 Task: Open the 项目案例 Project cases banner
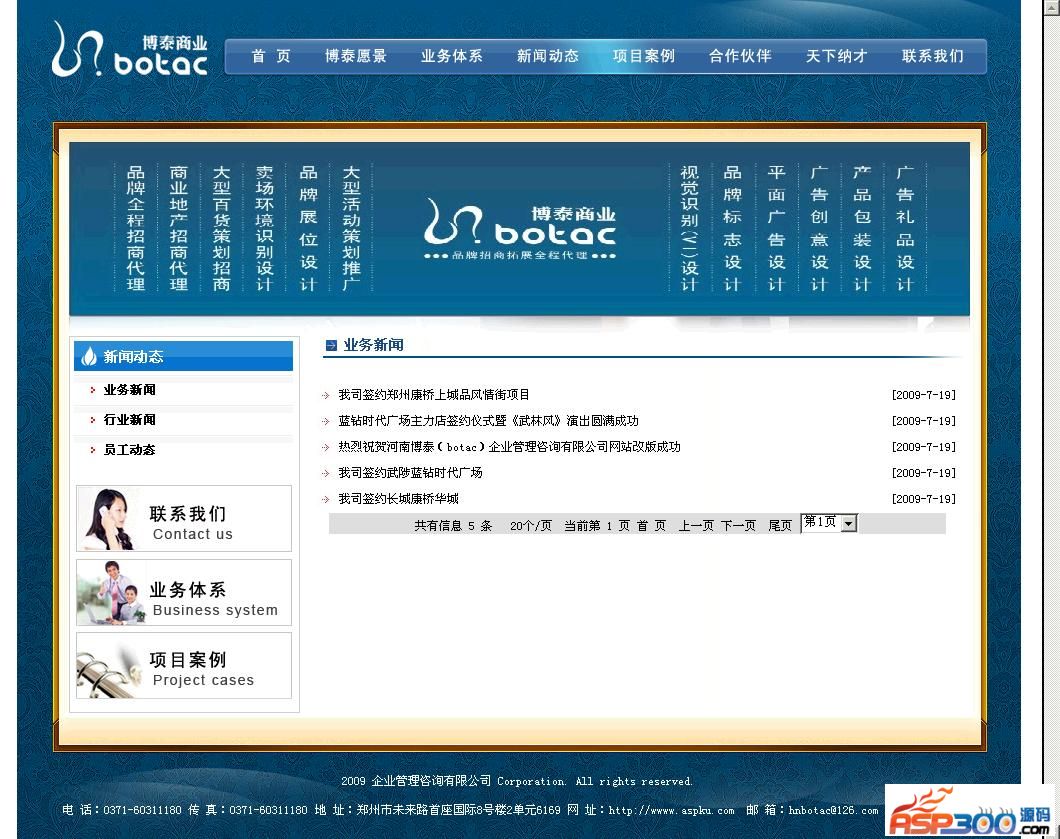coord(184,666)
